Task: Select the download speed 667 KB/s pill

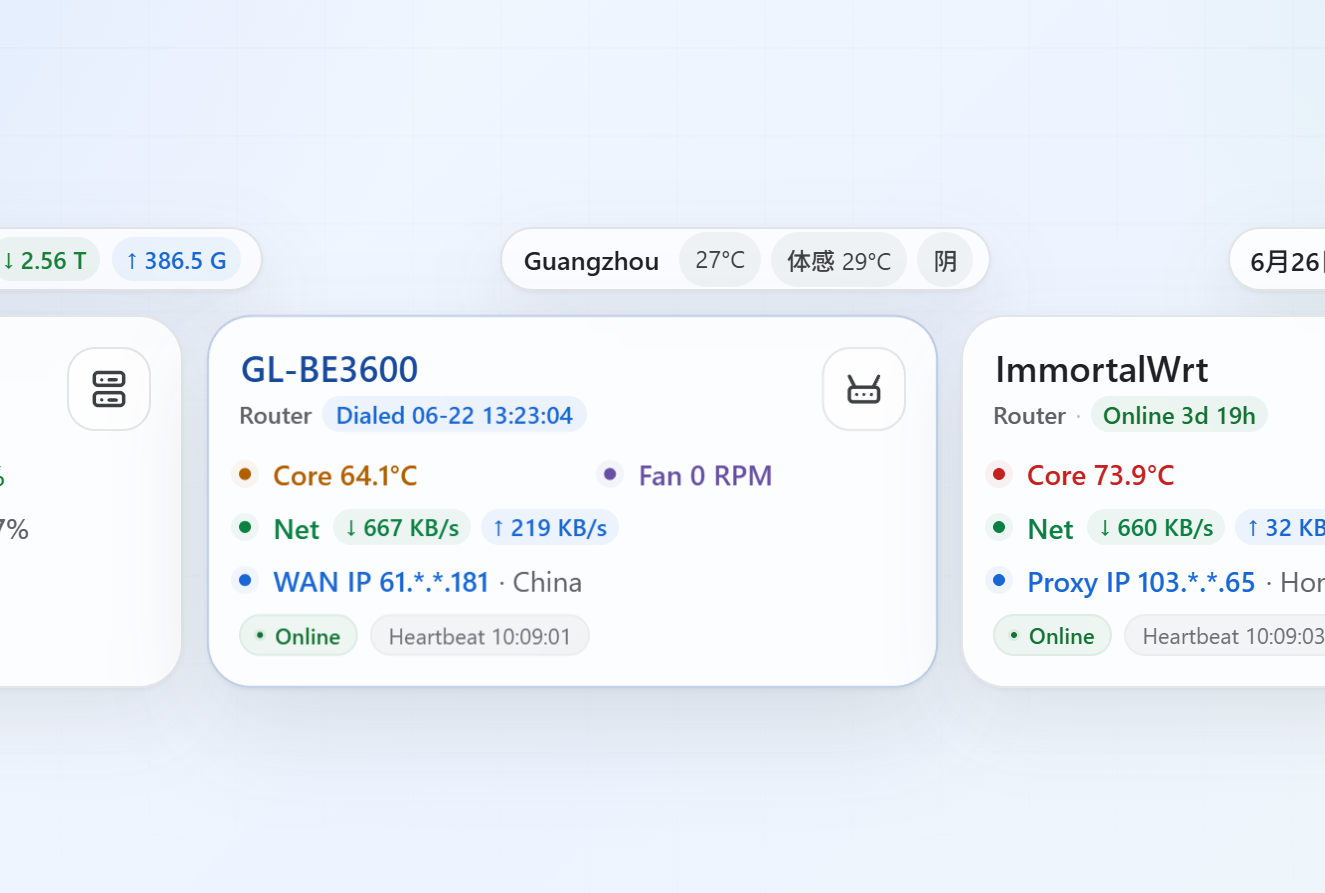Action: pyautogui.click(x=402, y=527)
